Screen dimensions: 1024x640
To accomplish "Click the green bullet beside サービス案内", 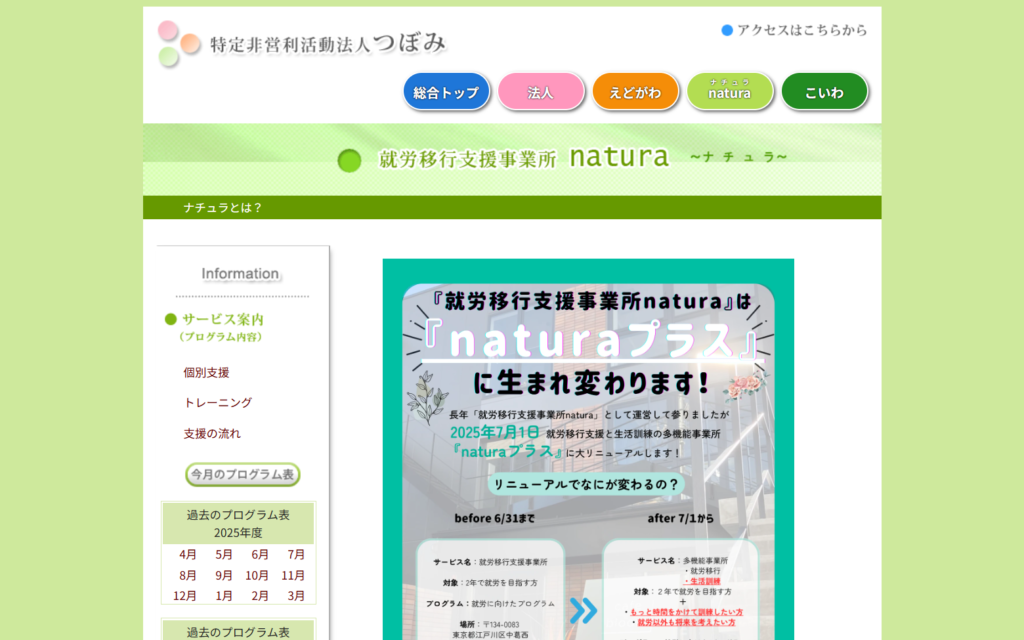I will click(171, 319).
